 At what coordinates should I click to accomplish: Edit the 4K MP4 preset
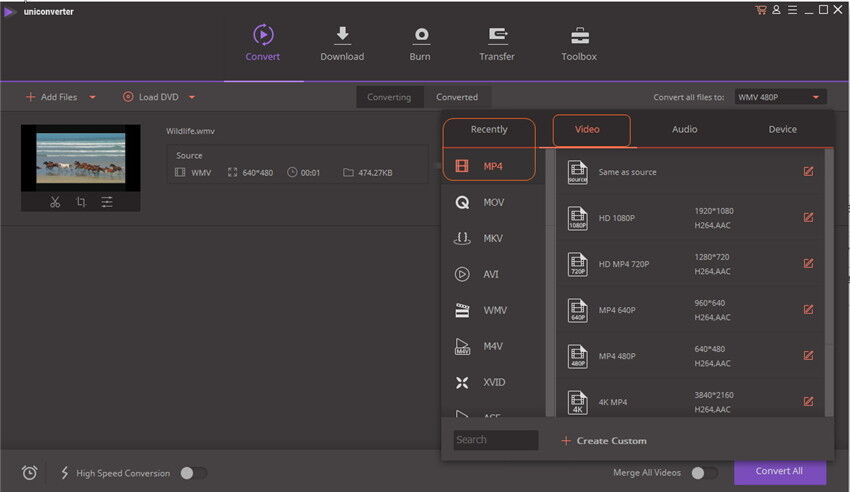point(808,402)
